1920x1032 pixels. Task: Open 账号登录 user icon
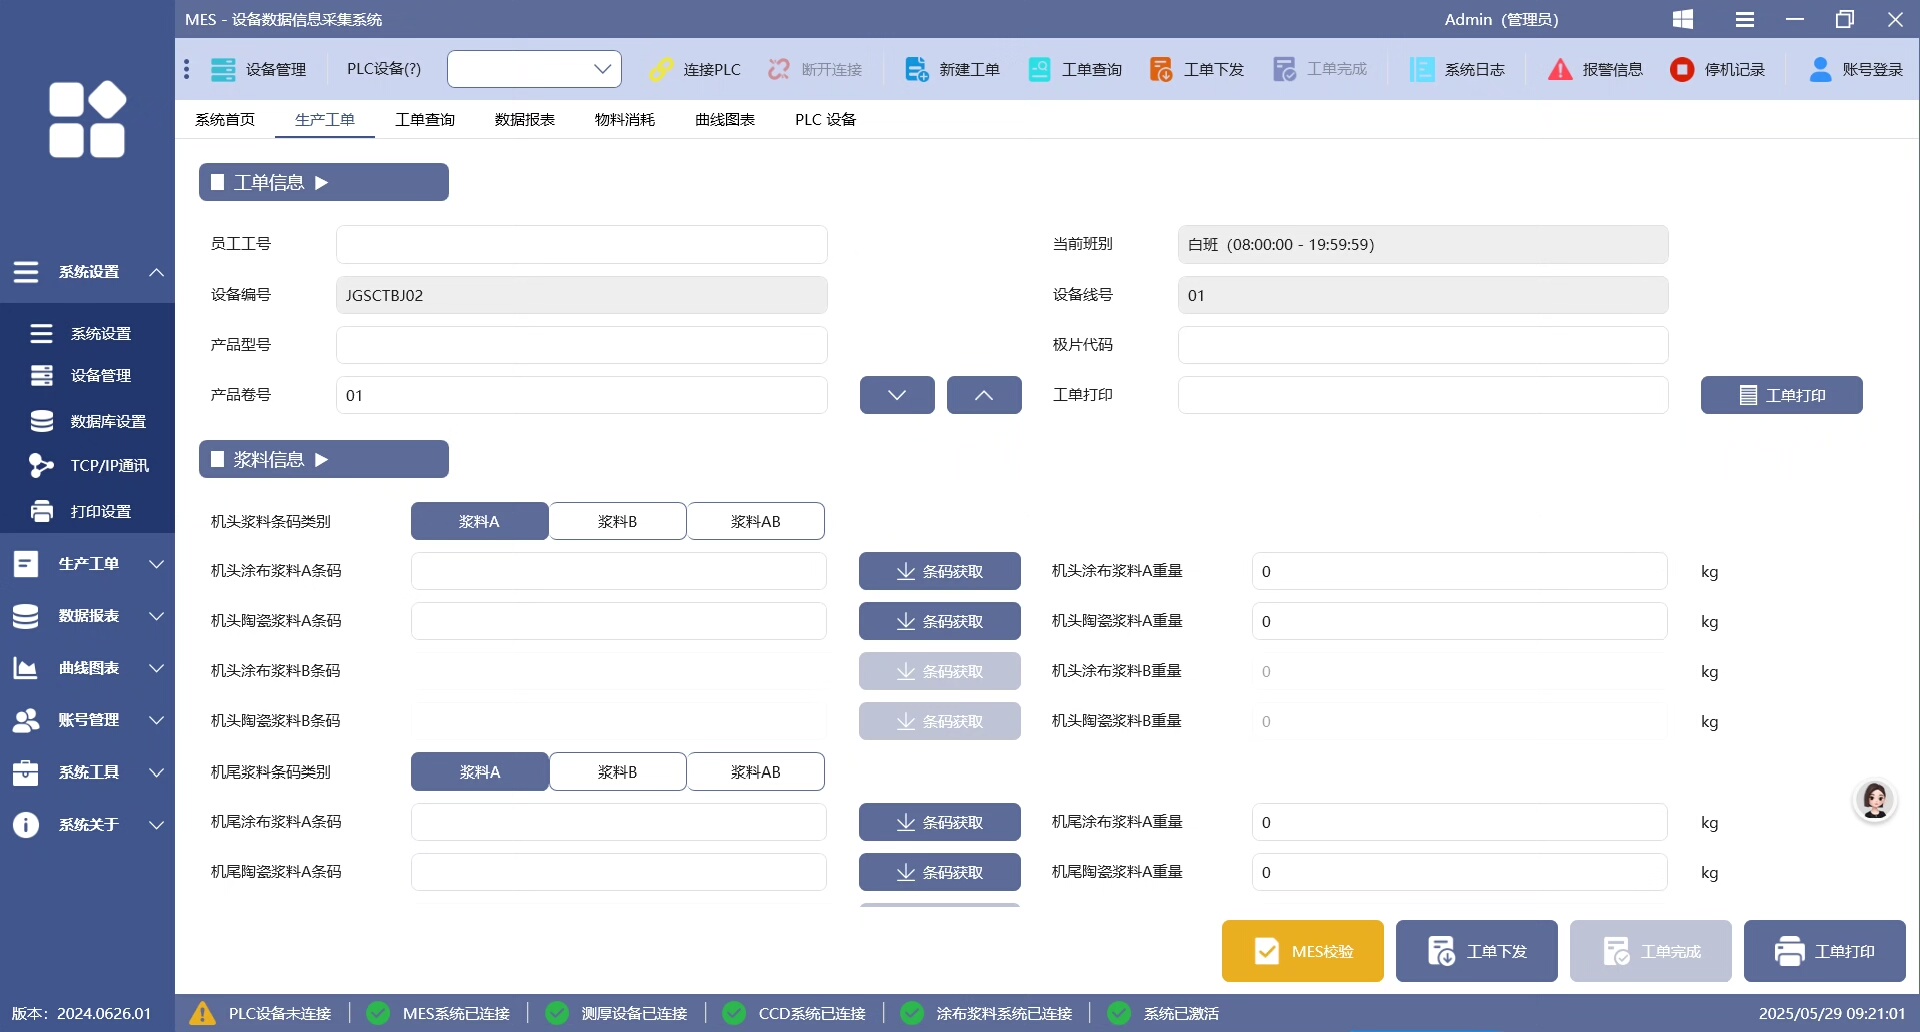click(1820, 69)
